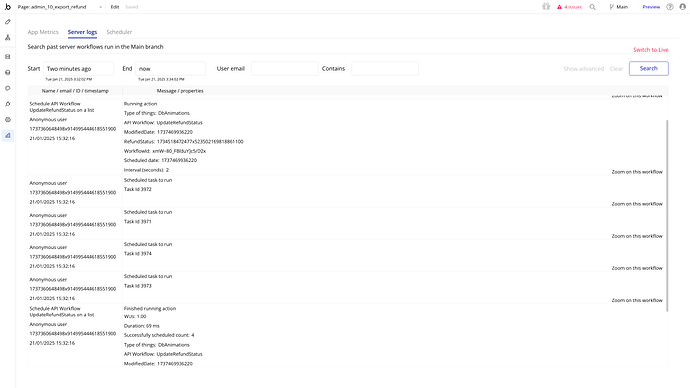Open the 4 issues warning indicator
Screen dimensions: 690x388
coord(569,7)
